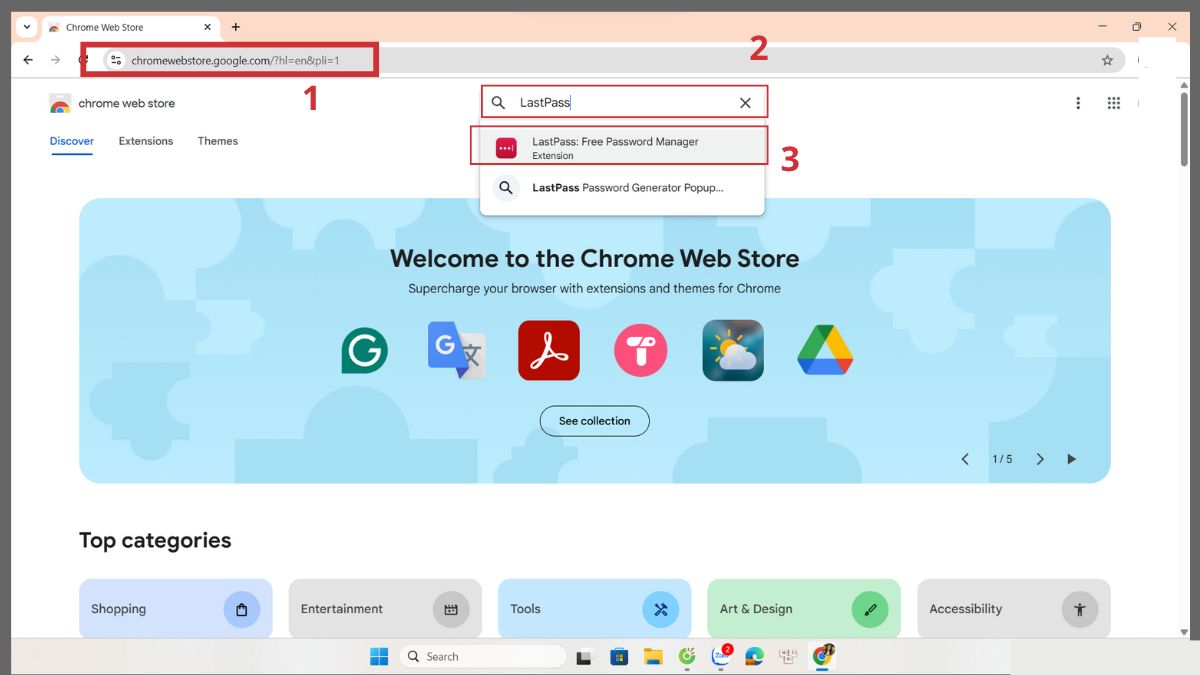1200x675 pixels.
Task: Select LastPass Password Generator Popup suggestion
Action: pos(622,187)
